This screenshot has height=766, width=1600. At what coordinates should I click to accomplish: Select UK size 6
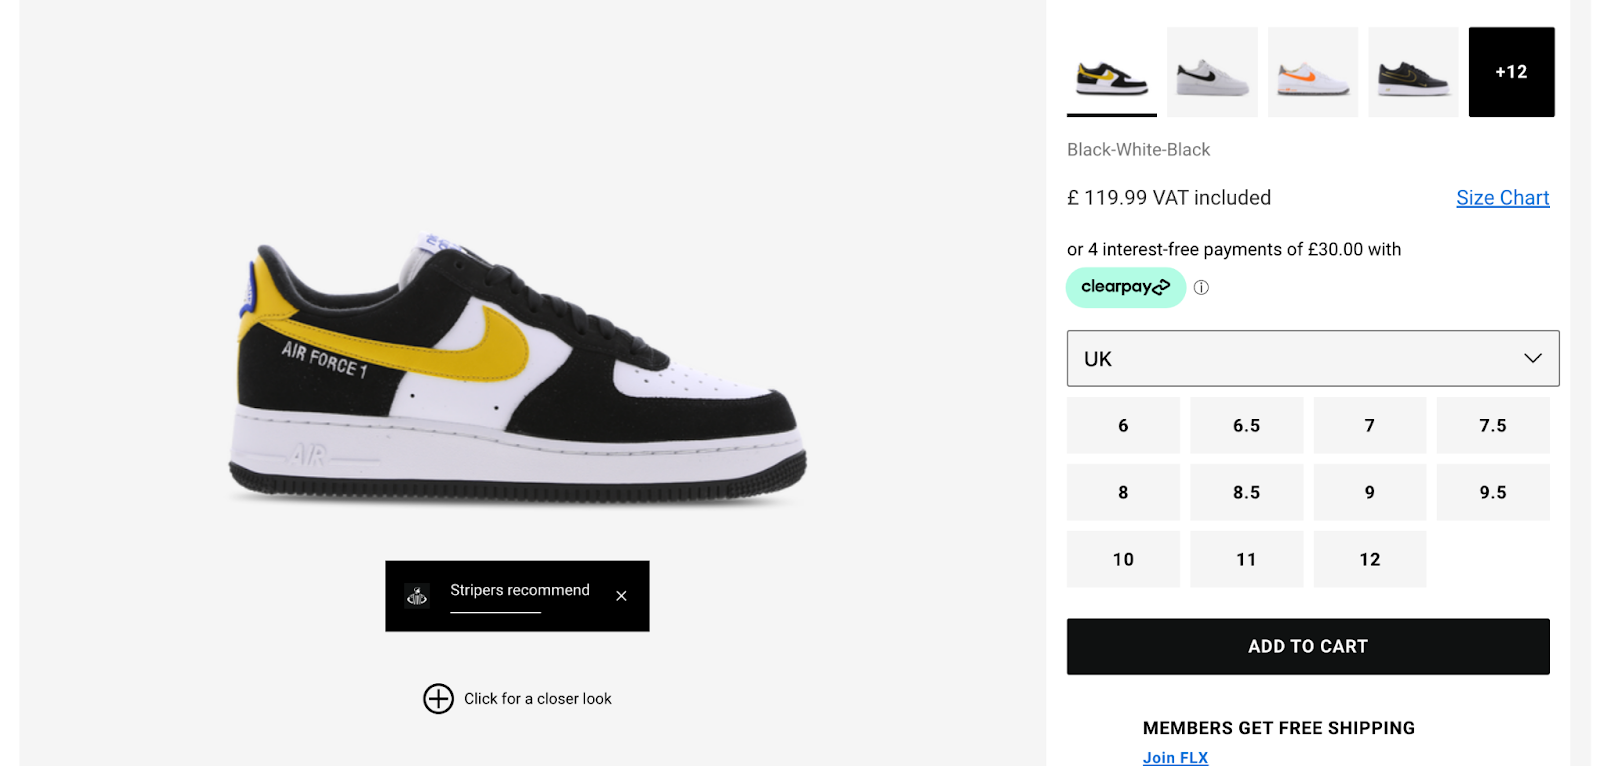coord(1122,425)
